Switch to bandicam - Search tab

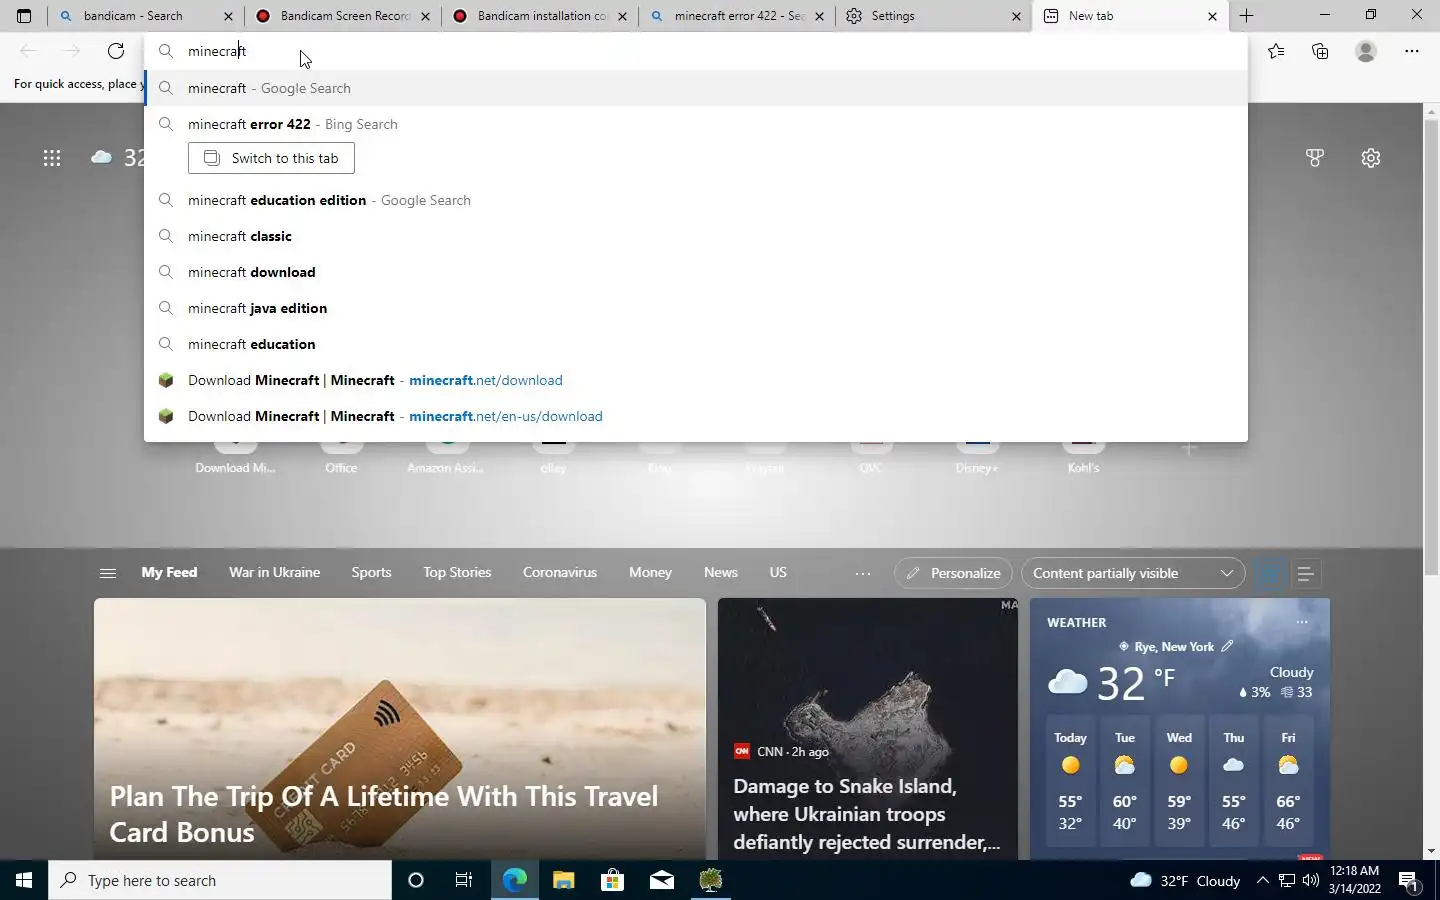(x=145, y=16)
